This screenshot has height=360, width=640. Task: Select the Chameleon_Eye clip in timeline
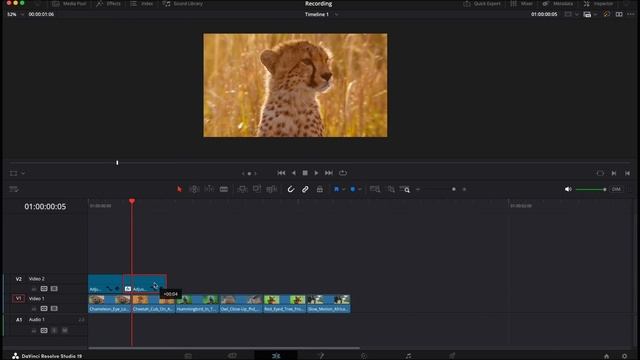[x=109, y=304]
